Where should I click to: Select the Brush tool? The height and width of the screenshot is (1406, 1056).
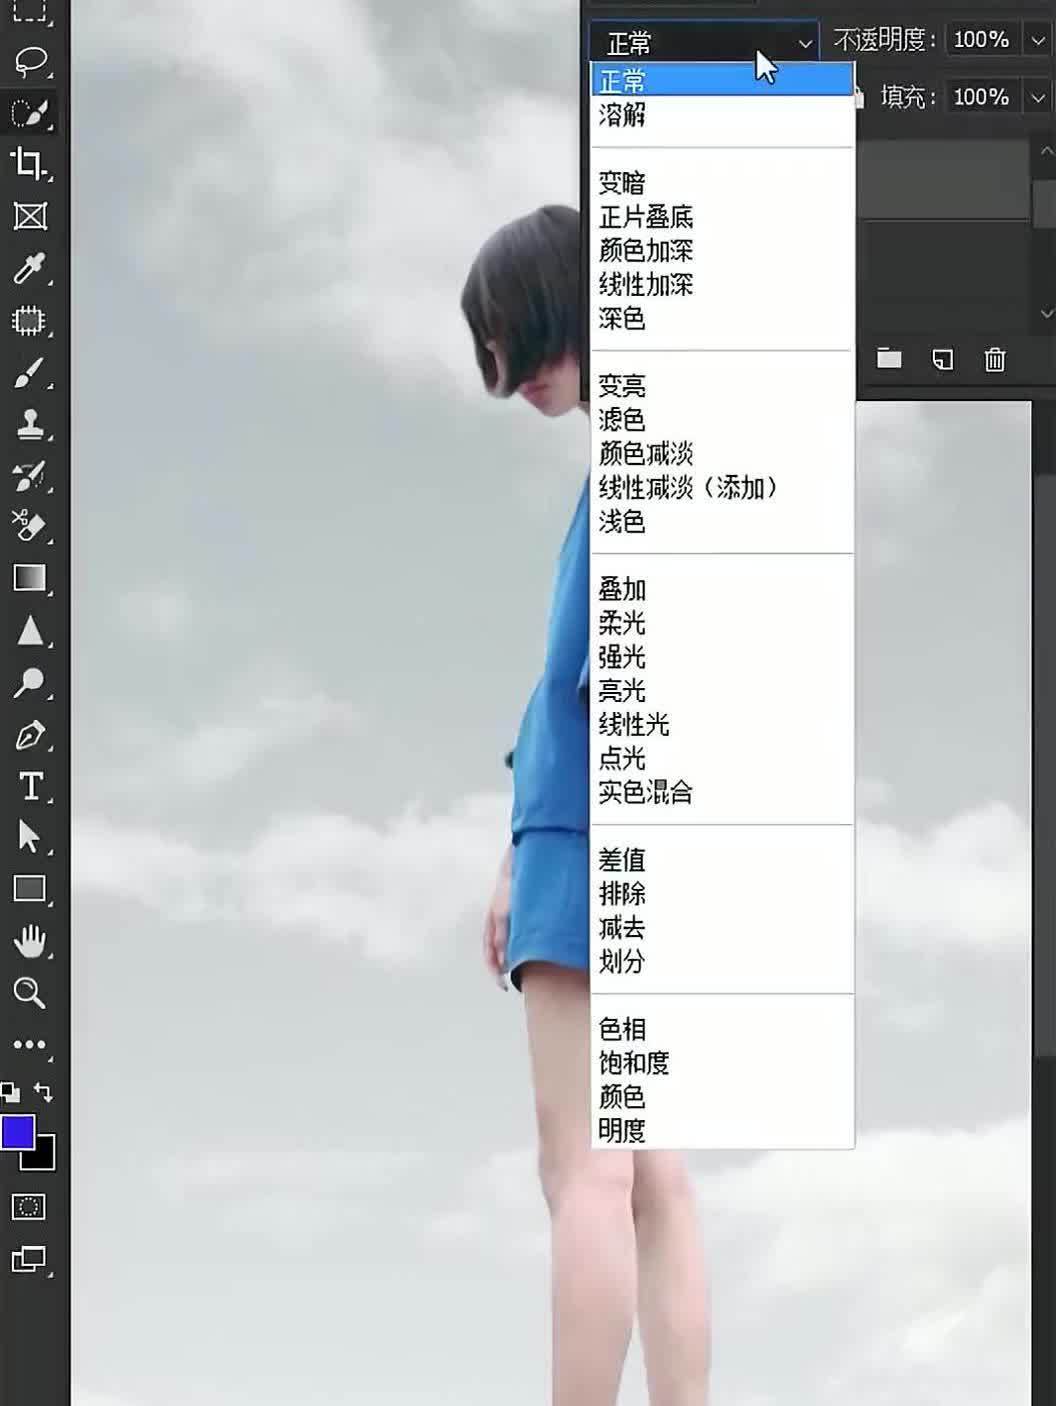[x=31, y=373]
